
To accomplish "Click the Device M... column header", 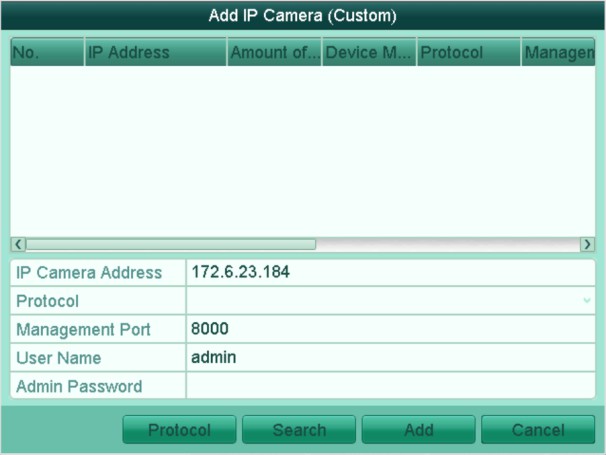I will coord(369,52).
